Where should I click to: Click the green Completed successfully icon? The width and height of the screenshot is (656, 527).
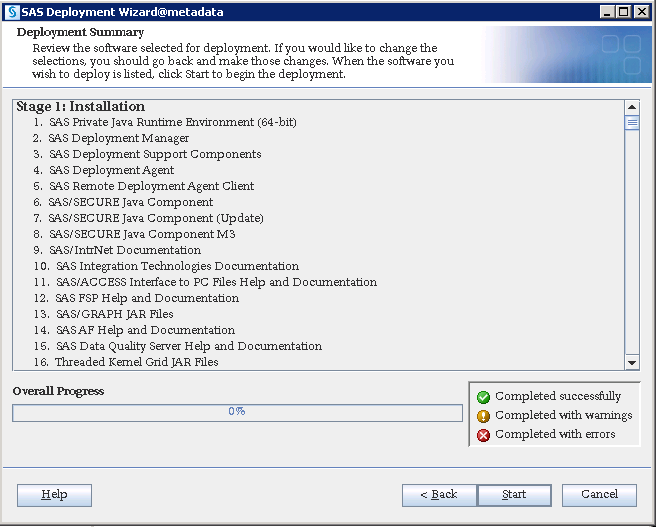tap(484, 397)
